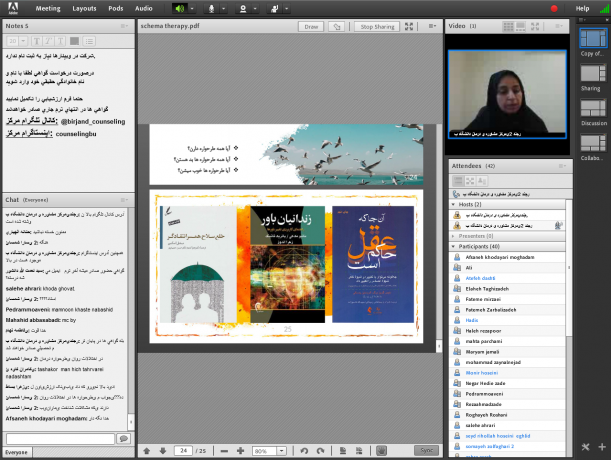Click the page number field showing 24
Viewport: 611px width, 460px height.
coord(183,451)
